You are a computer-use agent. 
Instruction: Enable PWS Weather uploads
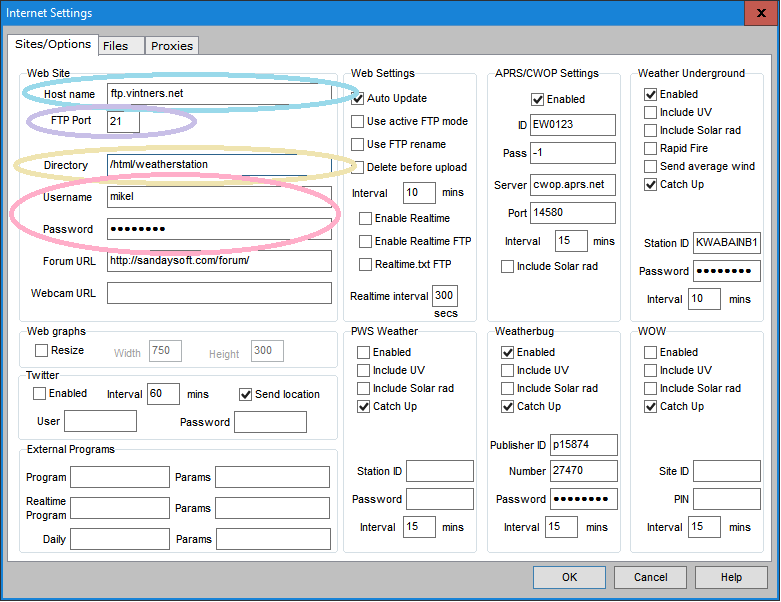click(364, 352)
